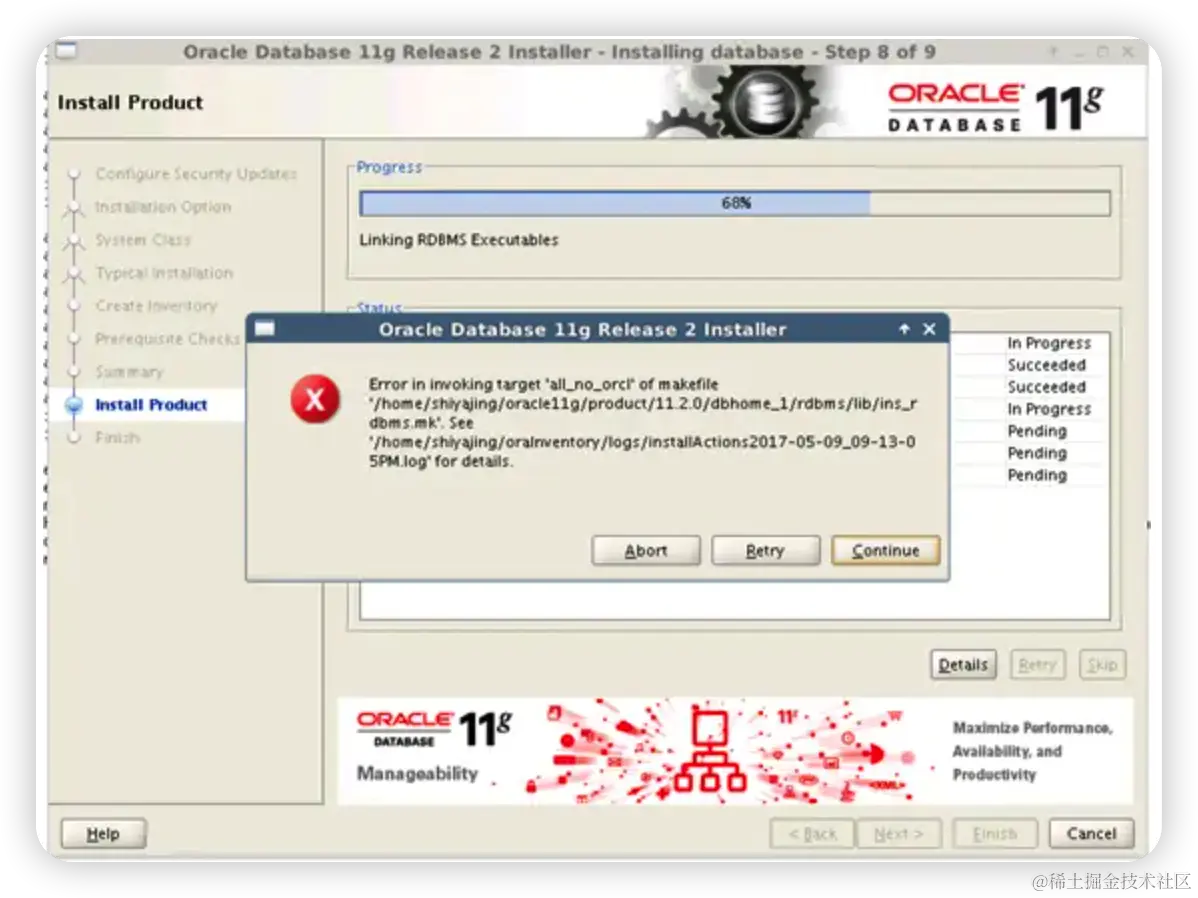1198x898 pixels.
Task: Click the main installer window menu icon
Action: [x=66, y=51]
